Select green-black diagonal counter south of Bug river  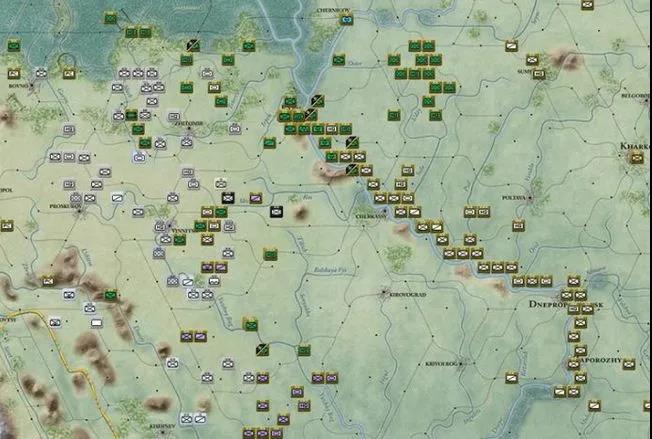pos(262,350)
